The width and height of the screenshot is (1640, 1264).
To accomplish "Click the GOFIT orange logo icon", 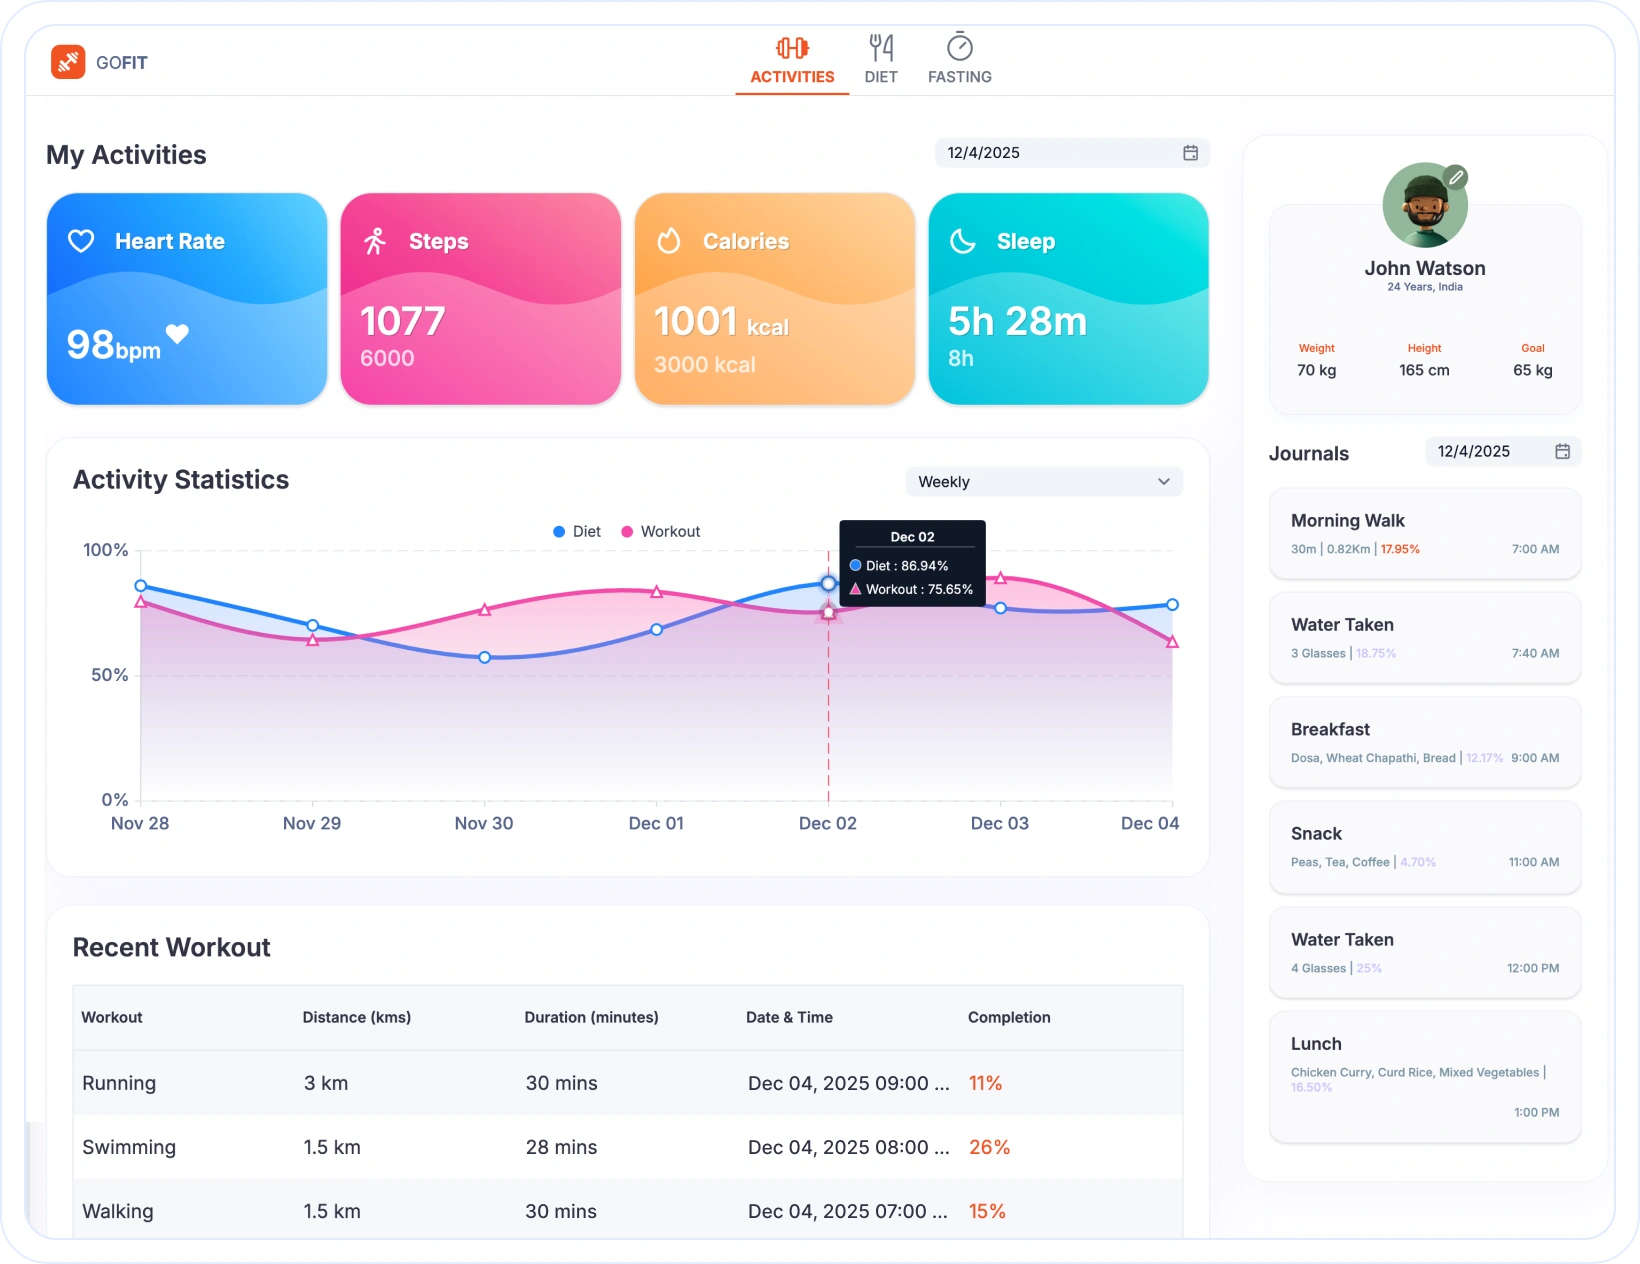I will pyautogui.click(x=68, y=62).
